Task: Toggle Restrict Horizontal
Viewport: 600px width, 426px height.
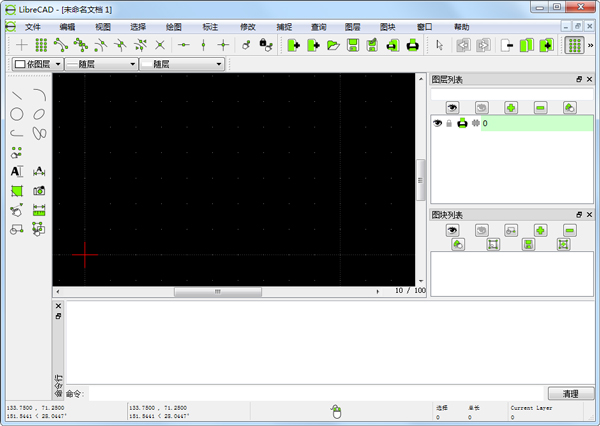Action: [x=184, y=45]
